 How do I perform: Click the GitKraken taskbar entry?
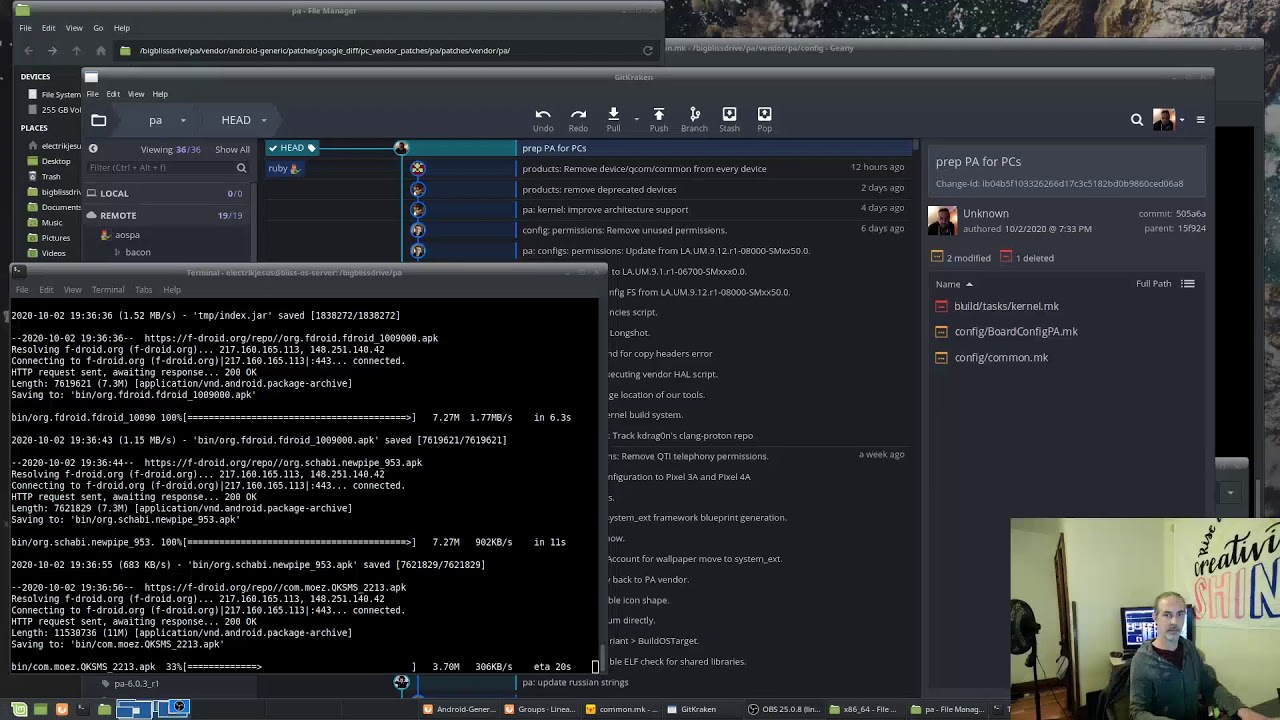692,710
